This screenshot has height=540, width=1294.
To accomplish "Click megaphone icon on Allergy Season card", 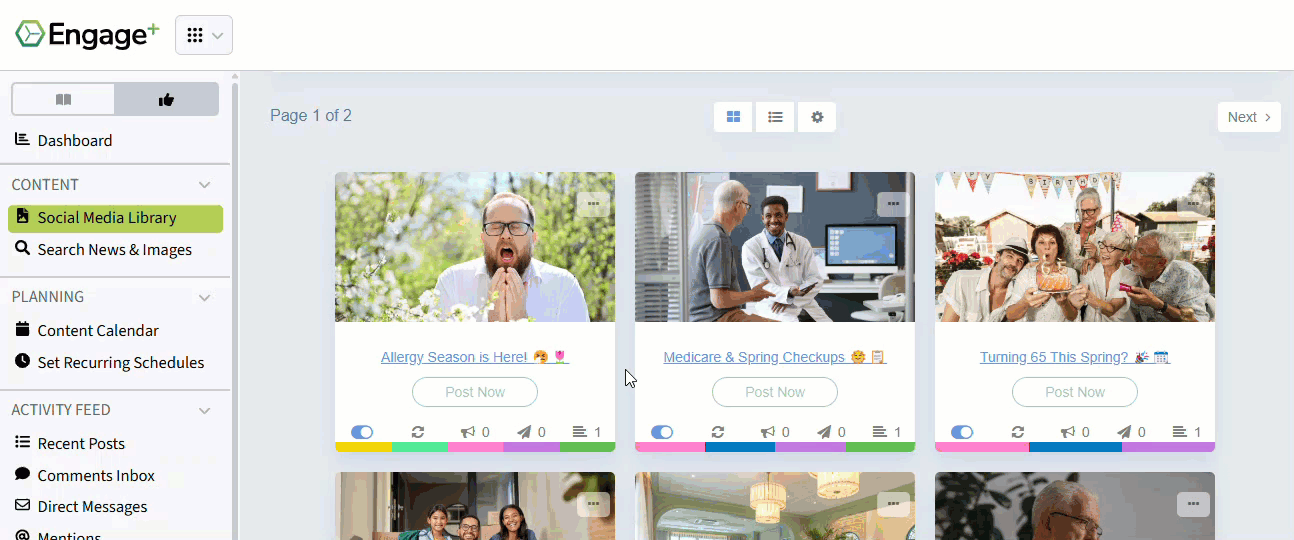I will pos(468,432).
